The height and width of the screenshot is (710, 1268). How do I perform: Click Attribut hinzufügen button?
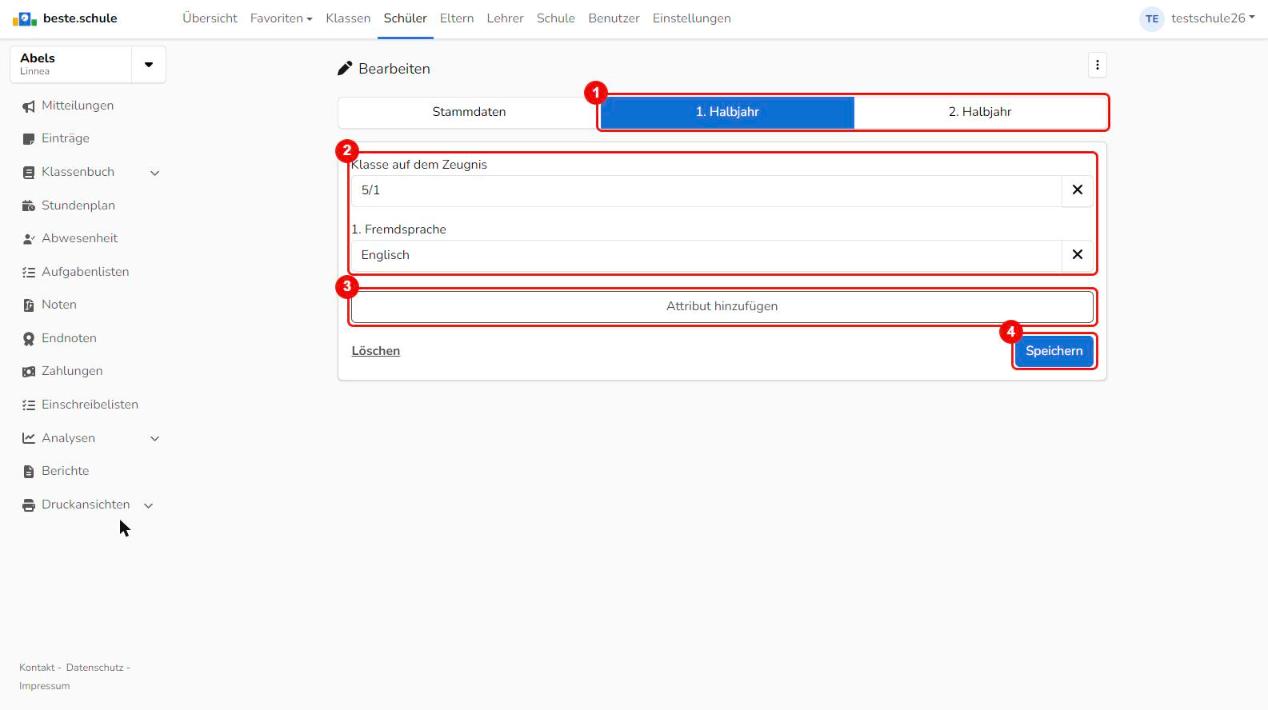[x=722, y=307]
